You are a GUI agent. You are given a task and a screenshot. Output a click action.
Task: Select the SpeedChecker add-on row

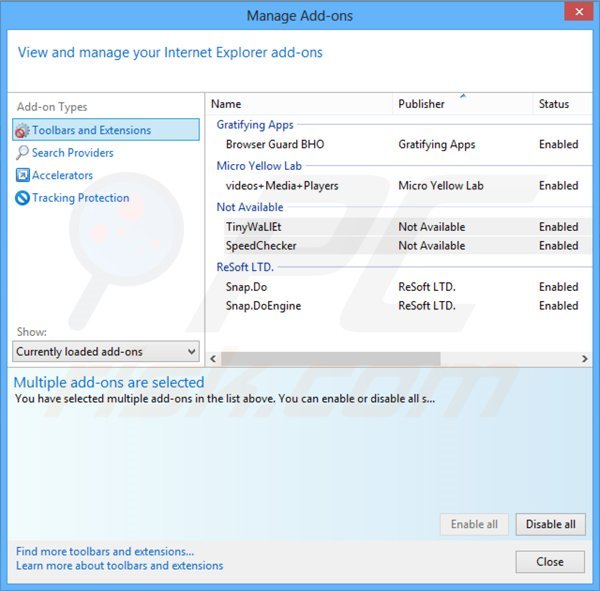[407, 245]
